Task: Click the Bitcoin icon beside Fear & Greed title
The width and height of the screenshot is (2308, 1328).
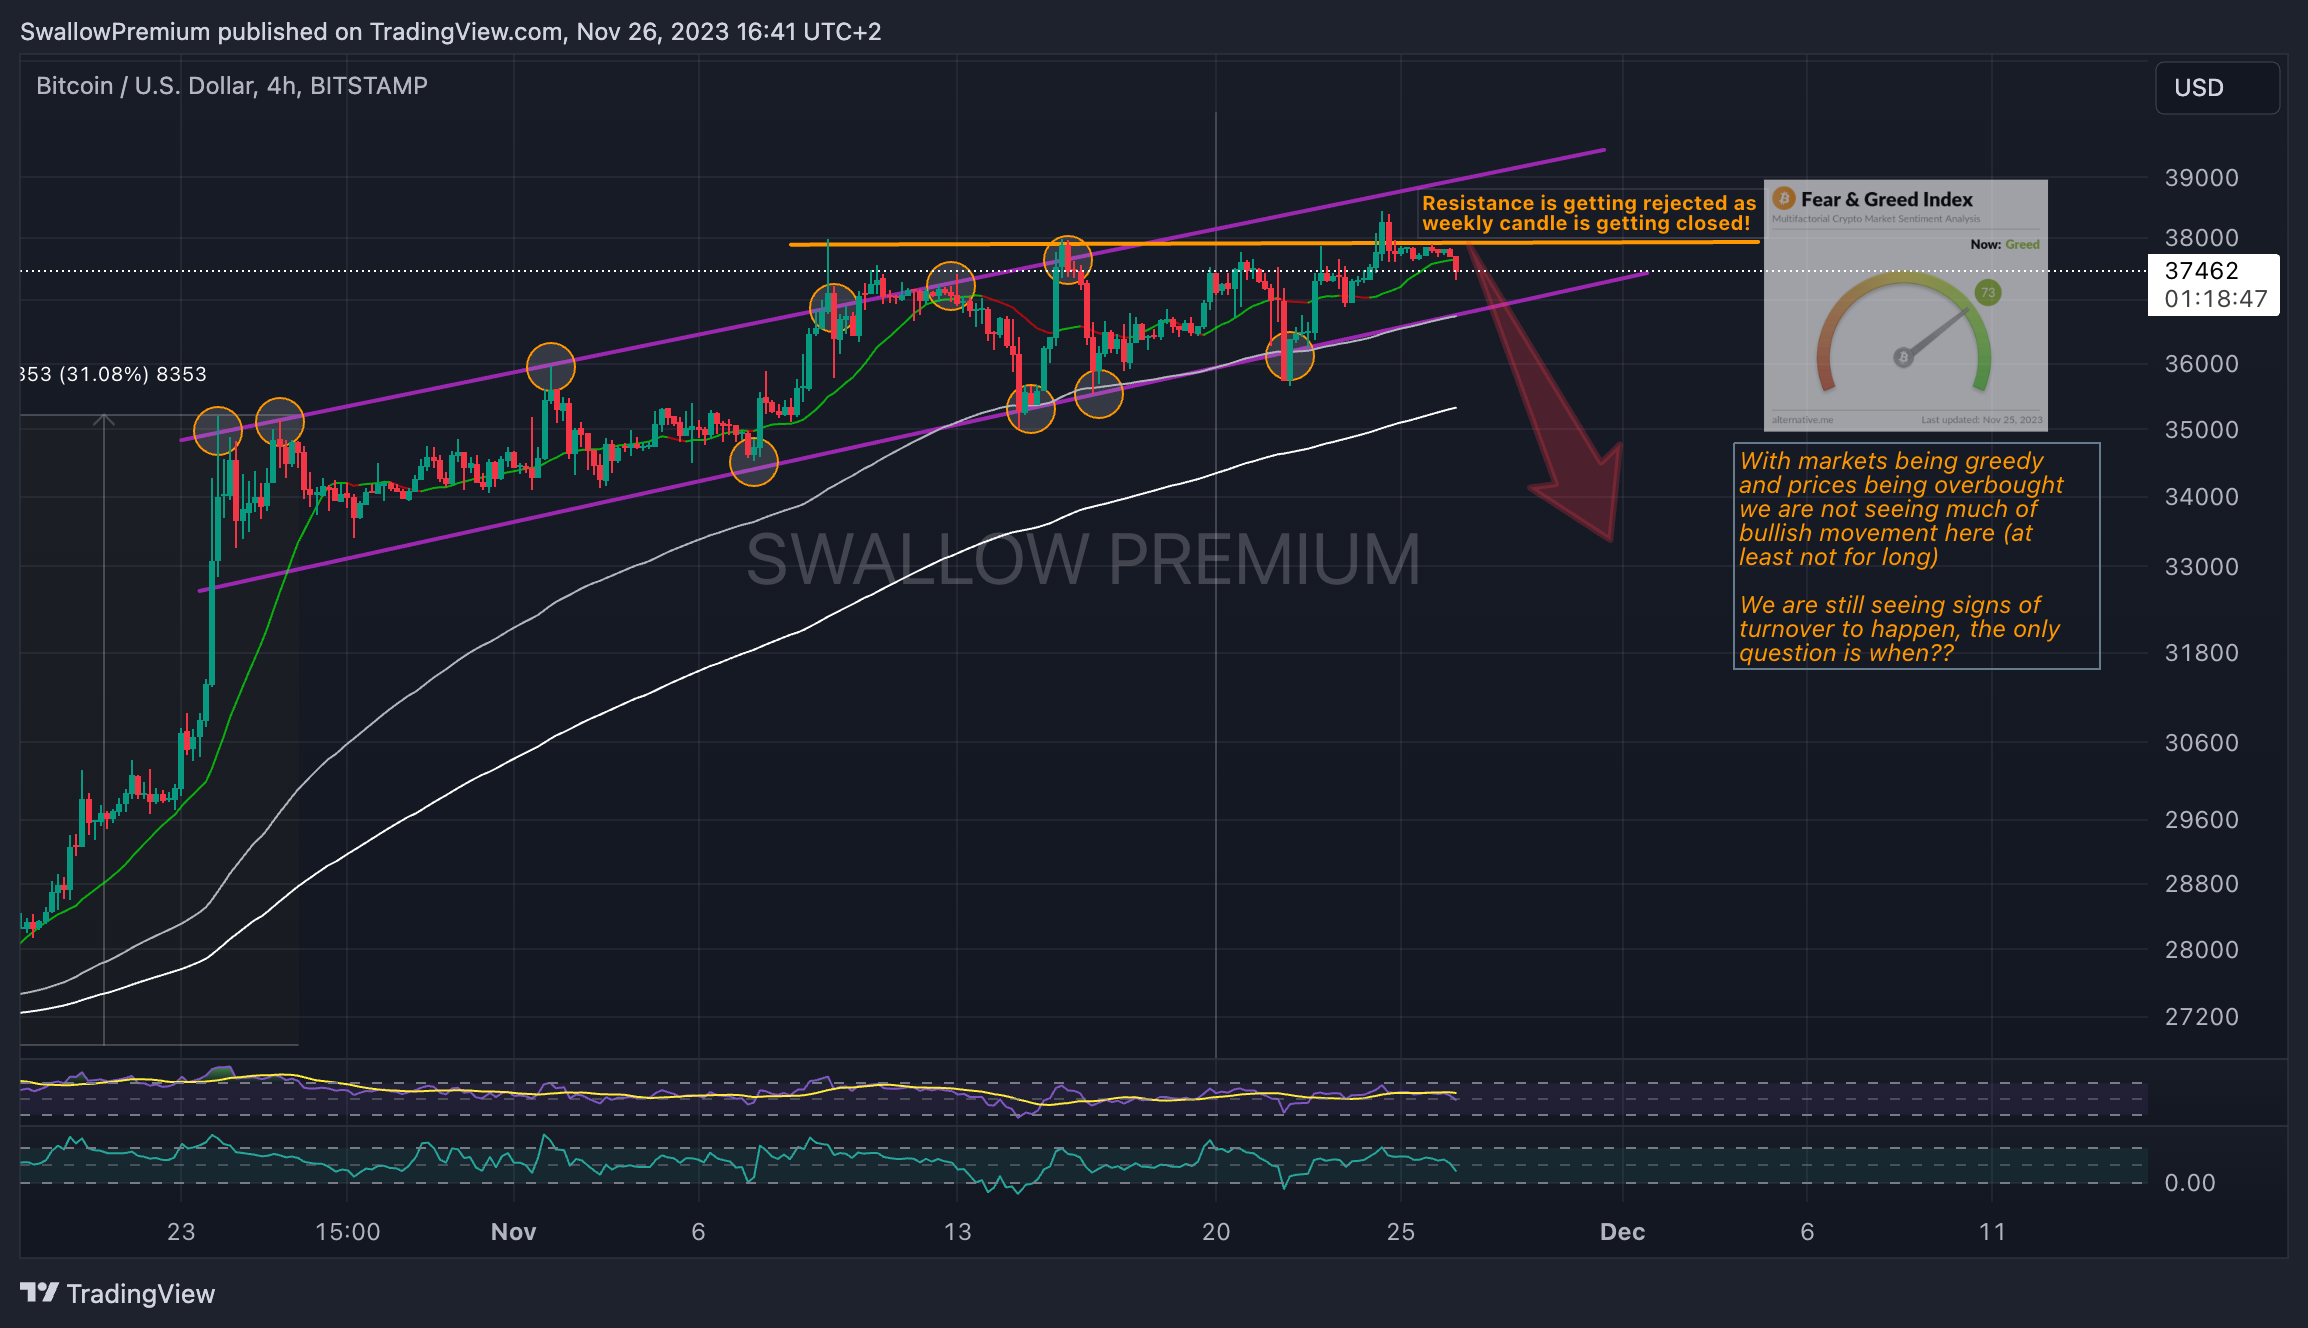Action: coord(1784,199)
